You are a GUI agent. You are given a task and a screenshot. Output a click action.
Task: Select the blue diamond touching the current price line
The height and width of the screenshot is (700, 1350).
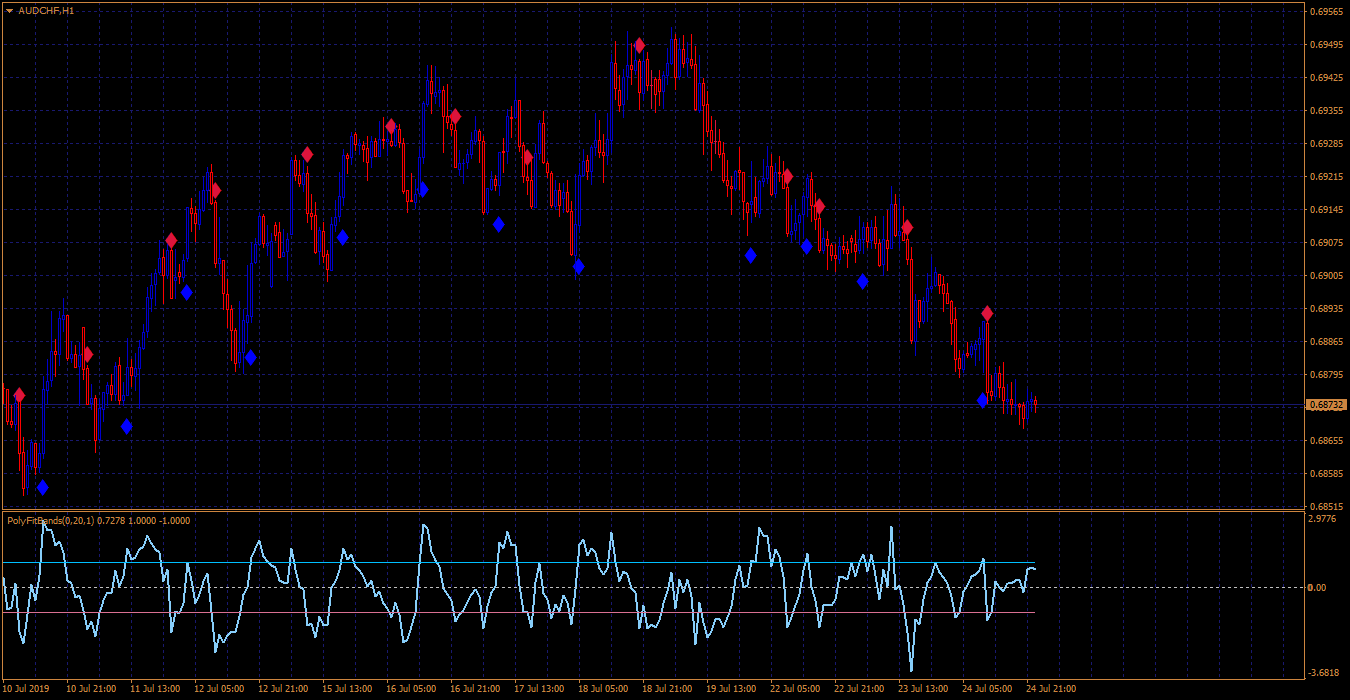click(983, 400)
